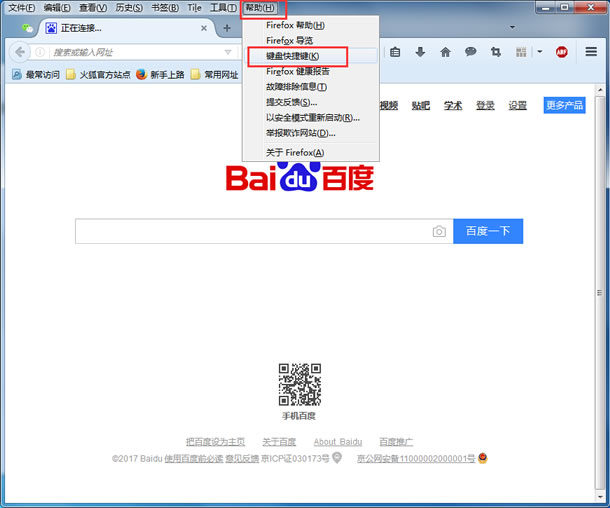This screenshot has width=610, height=508.
Task: Click the 意见反馈 link
Action: tap(242, 459)
